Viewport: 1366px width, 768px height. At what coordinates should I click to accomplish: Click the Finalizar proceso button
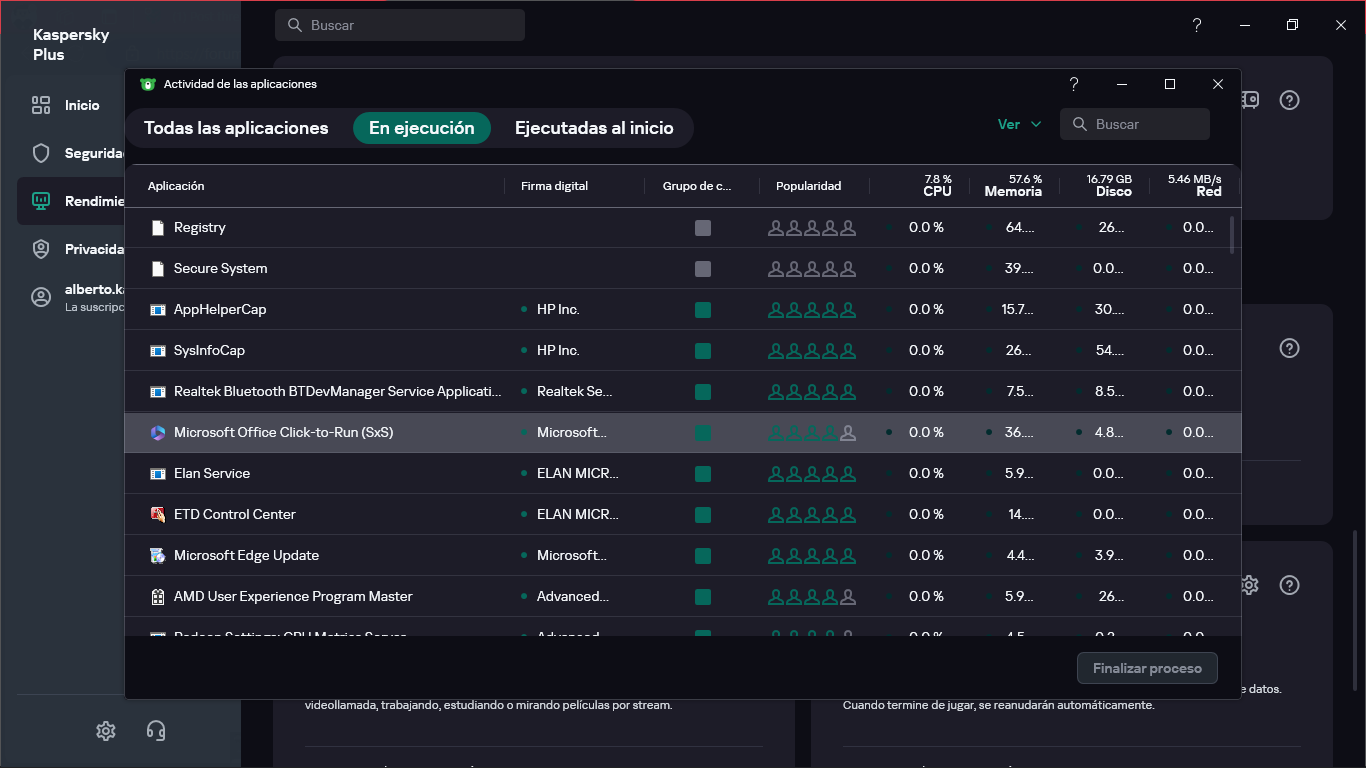point(1147,668)
